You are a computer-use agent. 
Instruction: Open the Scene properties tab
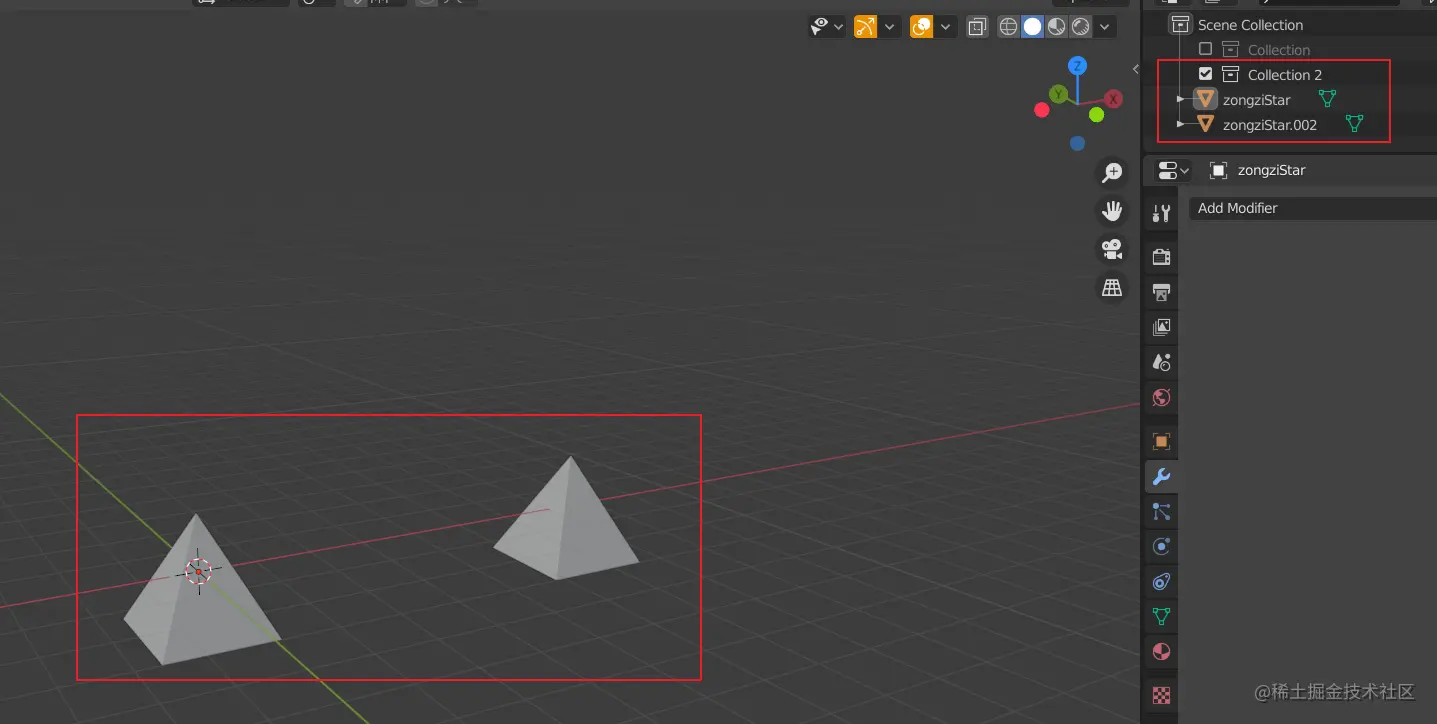coord(1161,362)
